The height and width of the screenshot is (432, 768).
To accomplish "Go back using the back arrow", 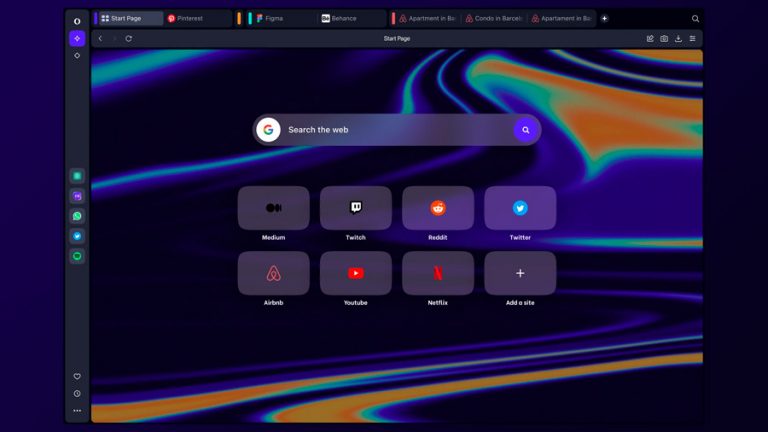I will 100,38.
